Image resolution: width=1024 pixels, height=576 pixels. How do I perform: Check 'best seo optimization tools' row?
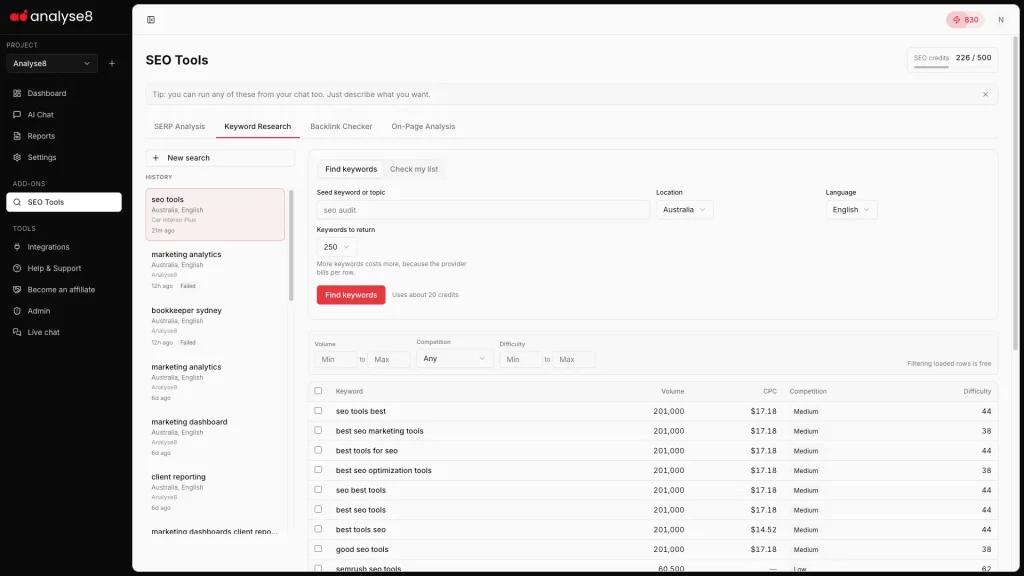(318, 470)
